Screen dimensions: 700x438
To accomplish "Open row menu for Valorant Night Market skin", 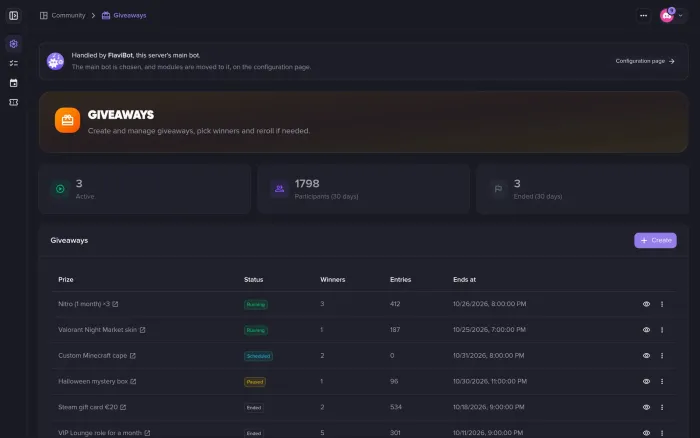I will coord(662,330).
